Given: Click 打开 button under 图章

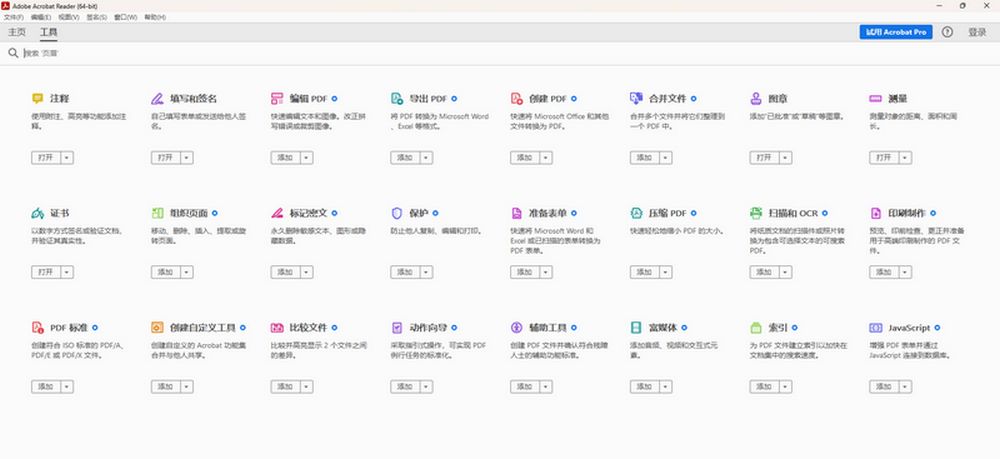Looking at the screenshot, I should pyautogui.click(x=764, y=157).
